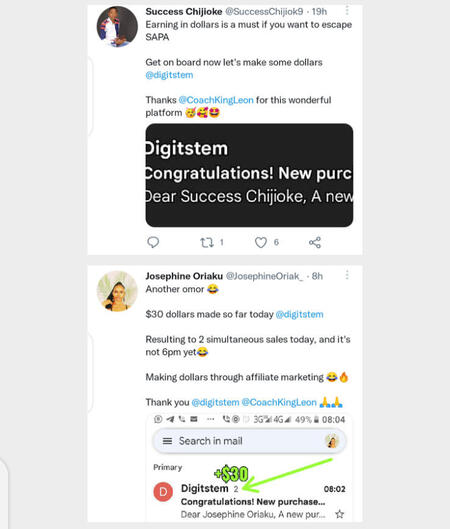Open @digitstem mention in Success's tweet

(169, 75)
